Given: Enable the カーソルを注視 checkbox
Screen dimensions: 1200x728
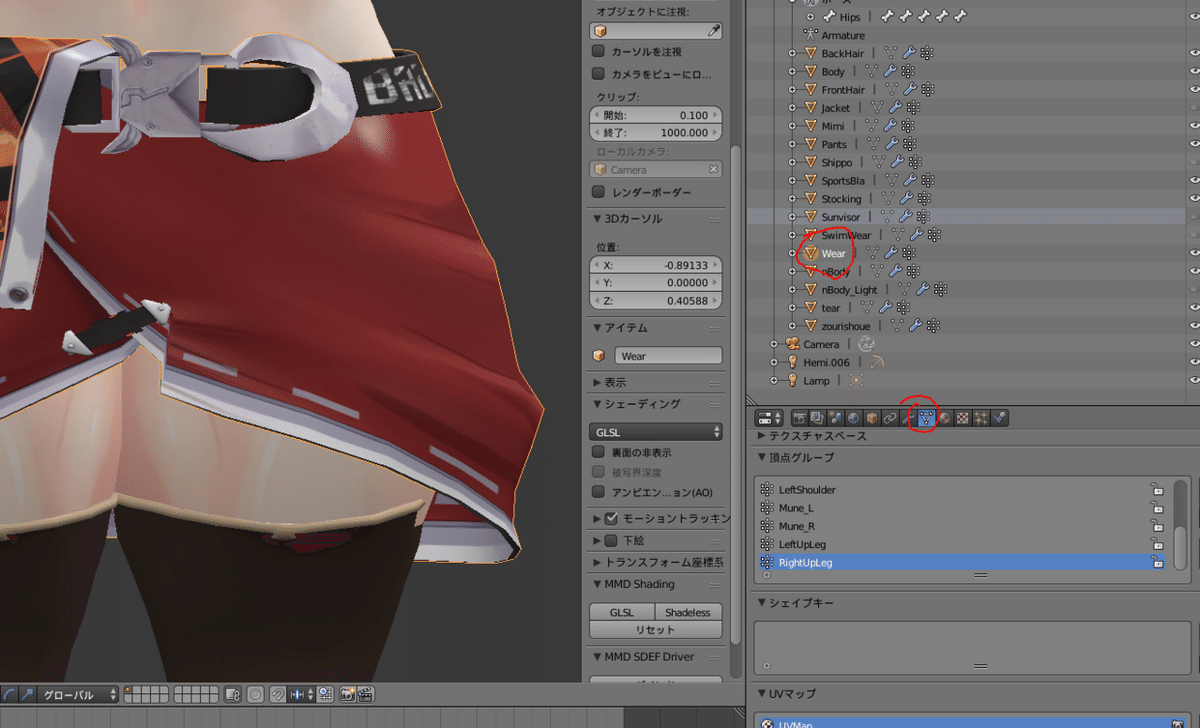Looking at the screenshot, I should pyautogui.click(x=599, y=51).
